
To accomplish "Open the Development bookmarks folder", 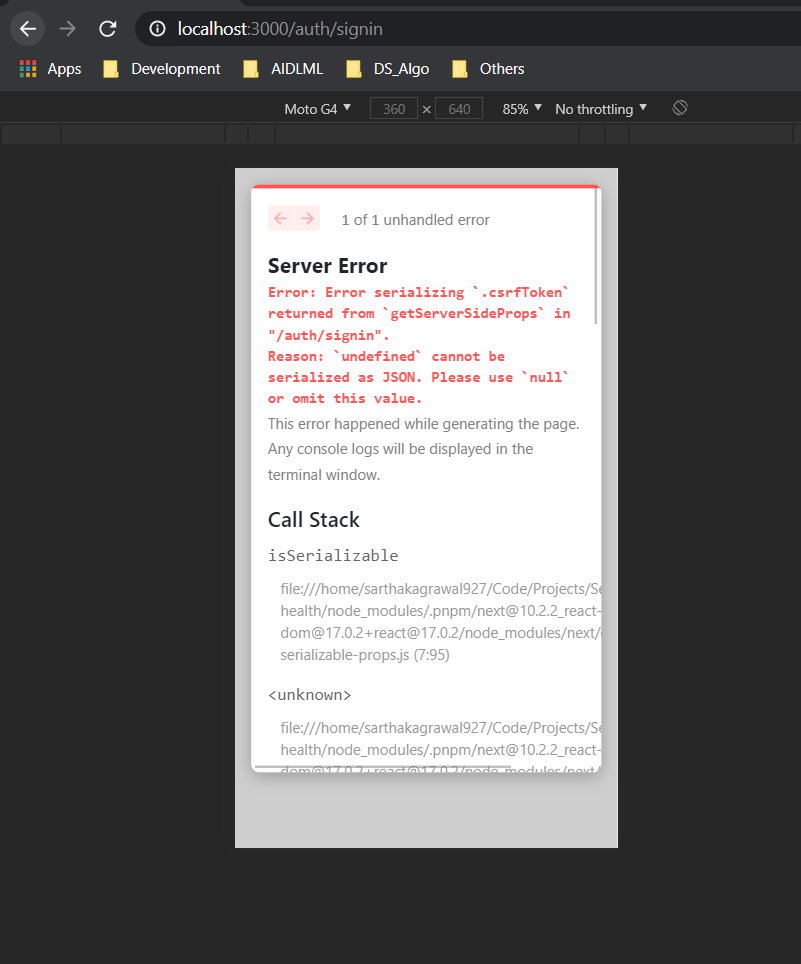I will click(175, 68).
